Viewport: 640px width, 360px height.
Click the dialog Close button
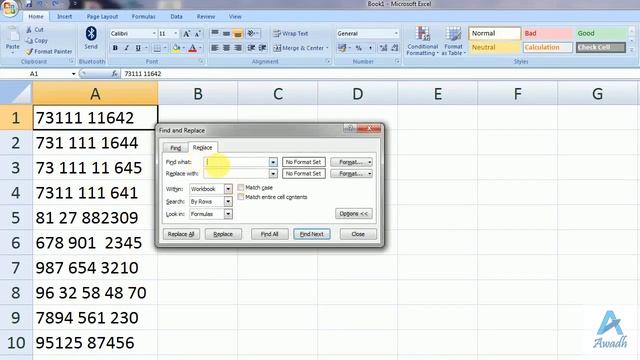tap(358, 234)
